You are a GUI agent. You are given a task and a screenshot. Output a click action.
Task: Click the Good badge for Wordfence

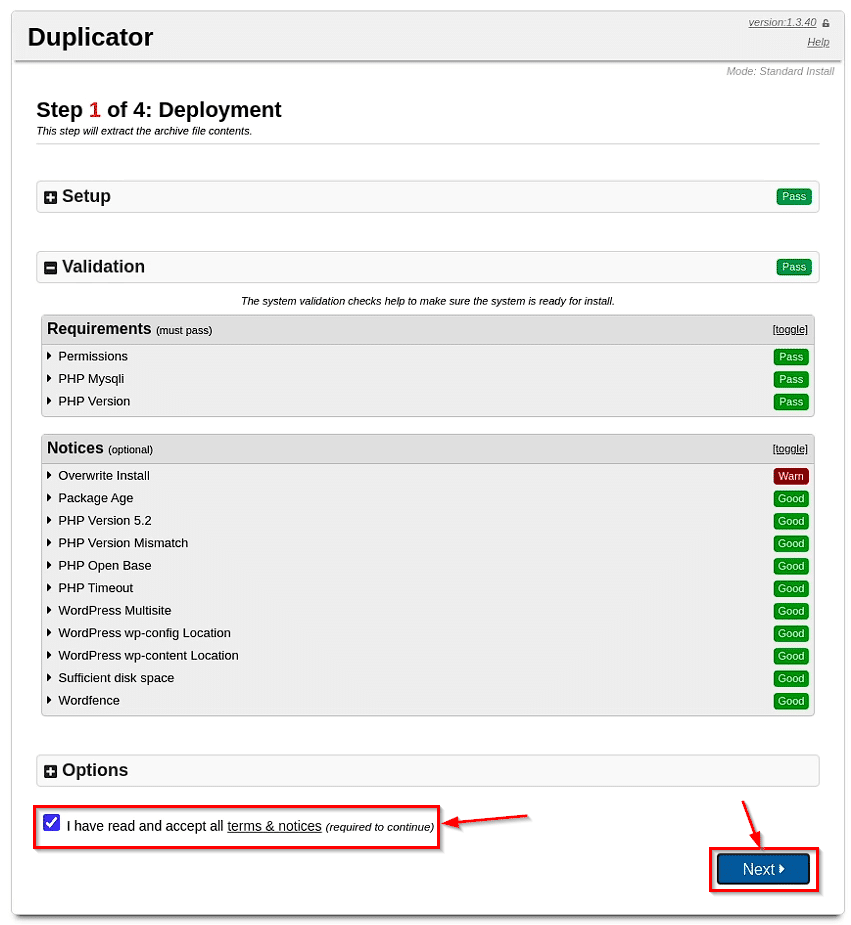tap(791, 701)
